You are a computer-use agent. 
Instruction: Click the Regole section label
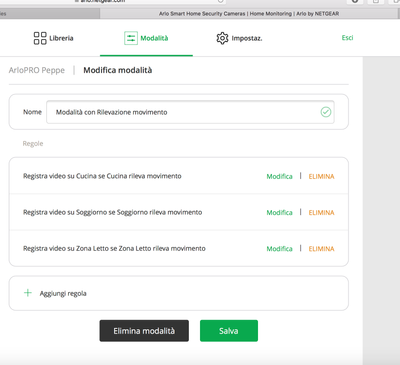(33, 143)
